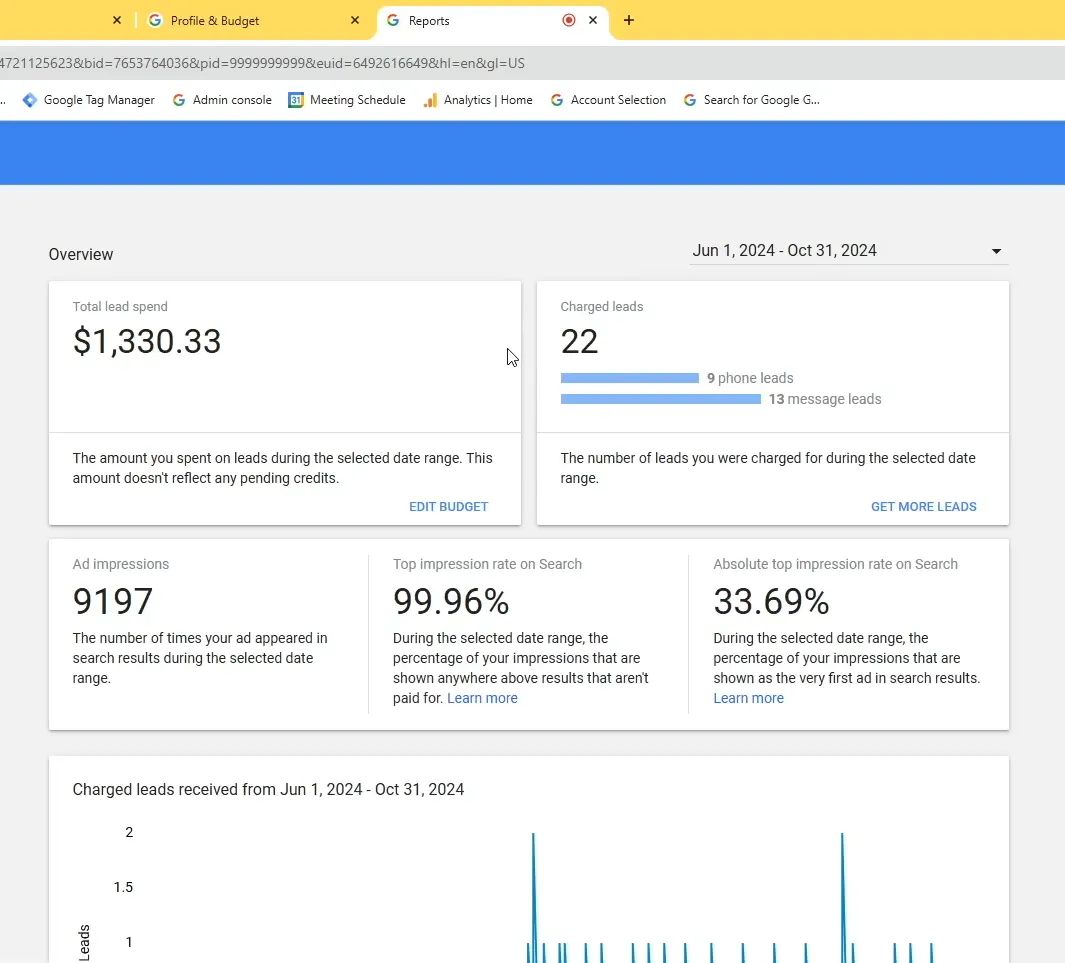Click the 9 phone leads bar

pyautogui.click(x=630, y=378)
